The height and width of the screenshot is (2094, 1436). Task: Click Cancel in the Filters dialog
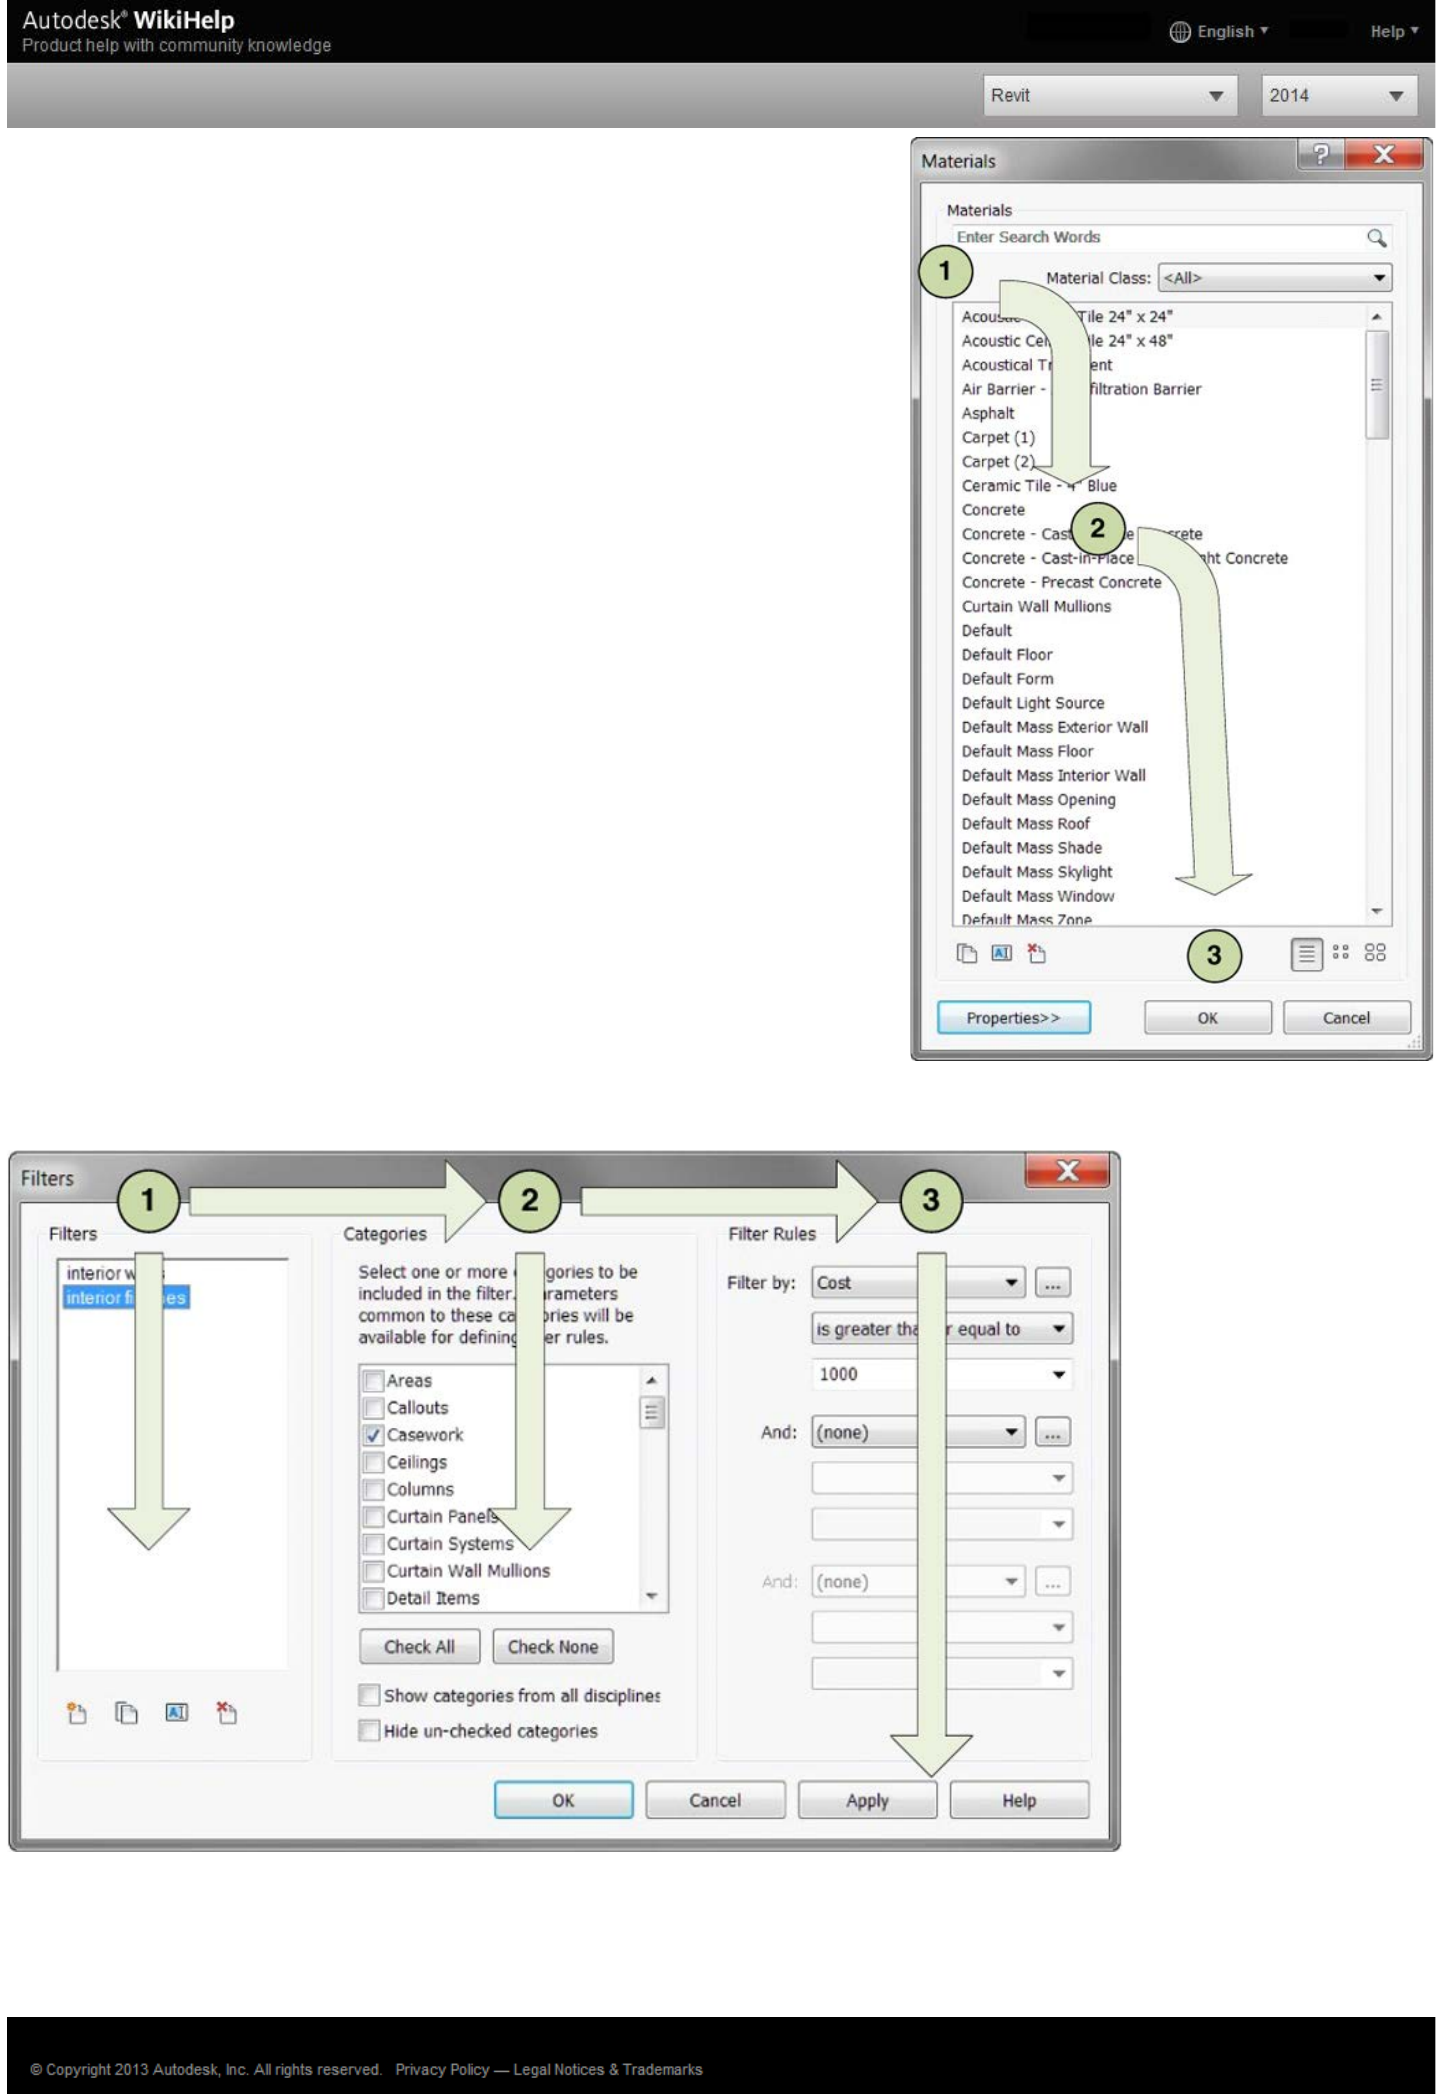(715, 1801)
